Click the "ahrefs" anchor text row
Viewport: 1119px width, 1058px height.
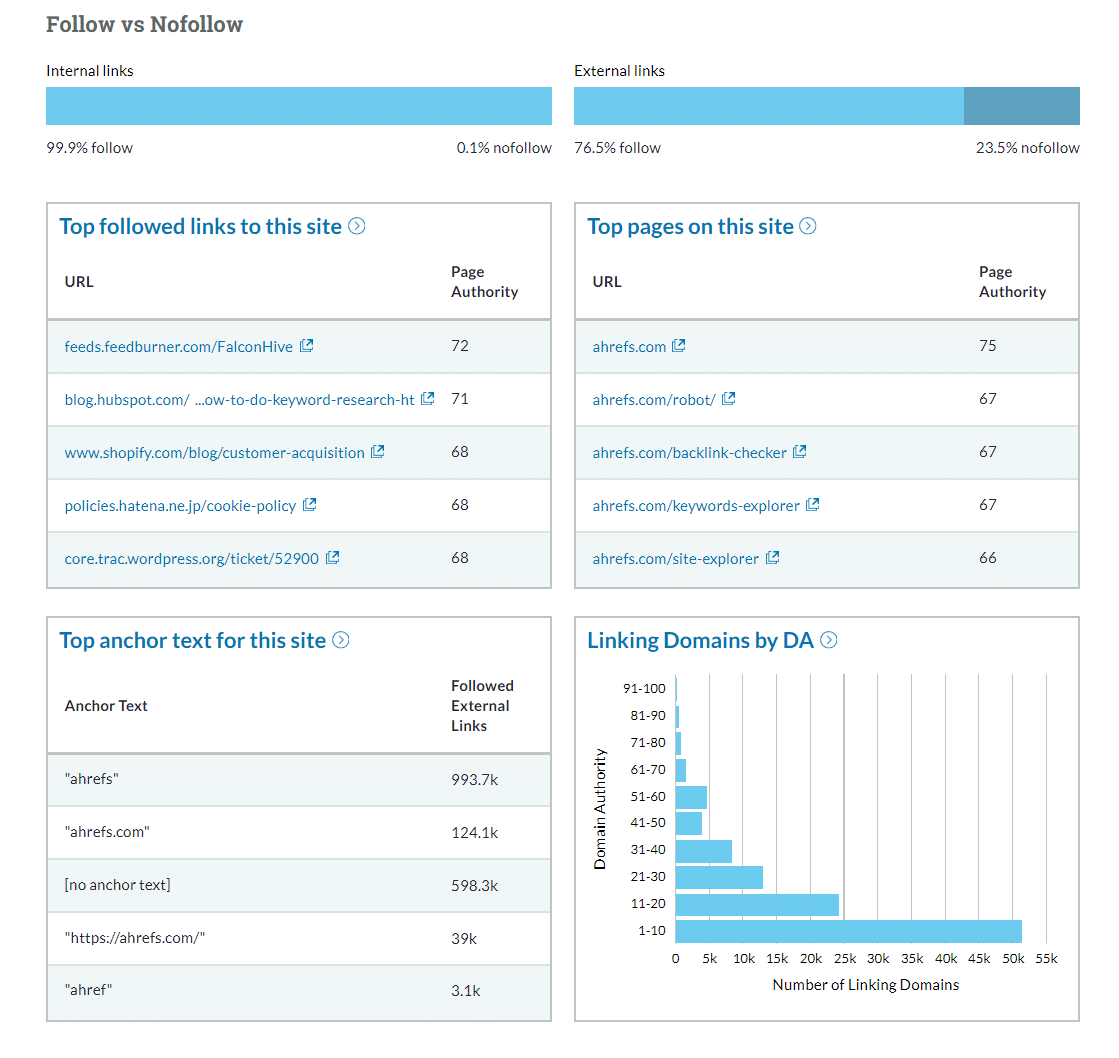pyautogui.click(x=299, y=780)
